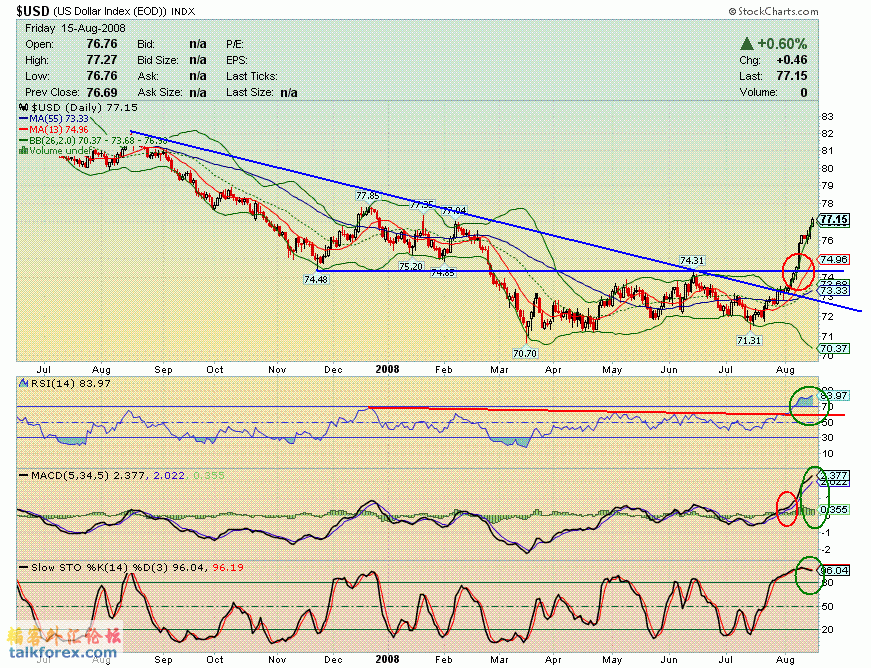Click the Mar label under price chart

point(499,369)
